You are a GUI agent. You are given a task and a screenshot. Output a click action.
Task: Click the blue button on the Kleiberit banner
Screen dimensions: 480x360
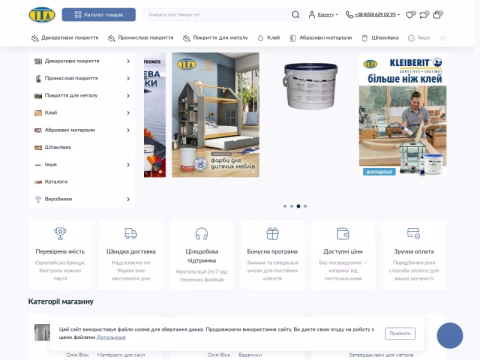point(379,172)
